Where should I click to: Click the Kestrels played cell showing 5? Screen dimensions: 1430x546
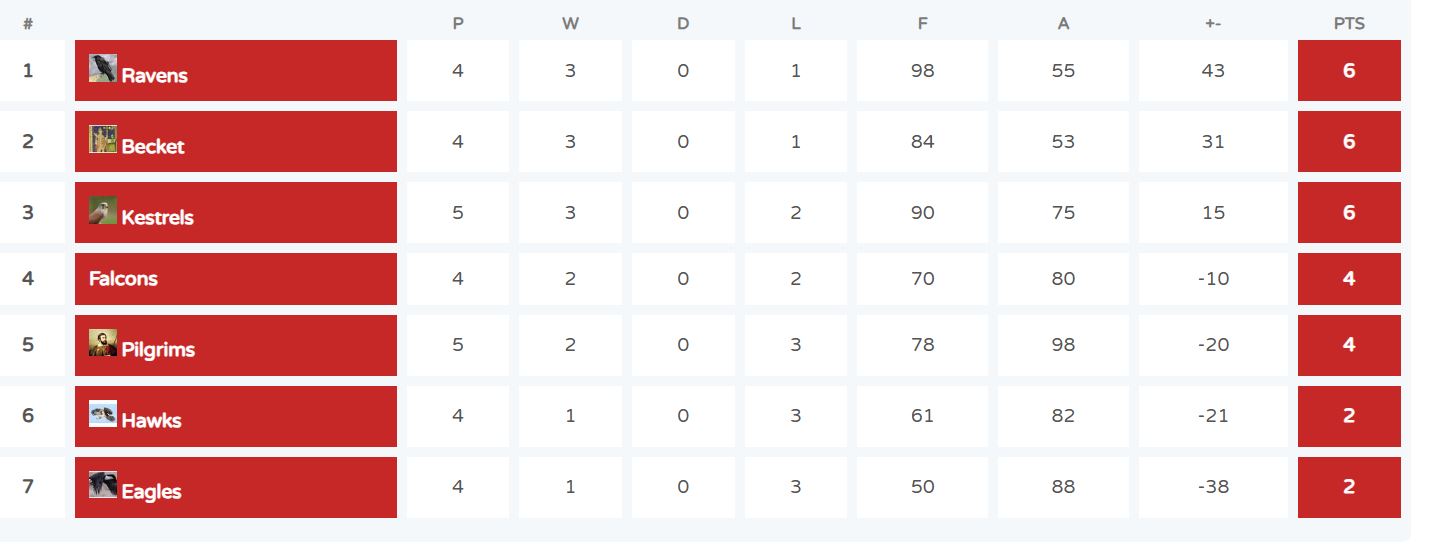coord(458,212)
